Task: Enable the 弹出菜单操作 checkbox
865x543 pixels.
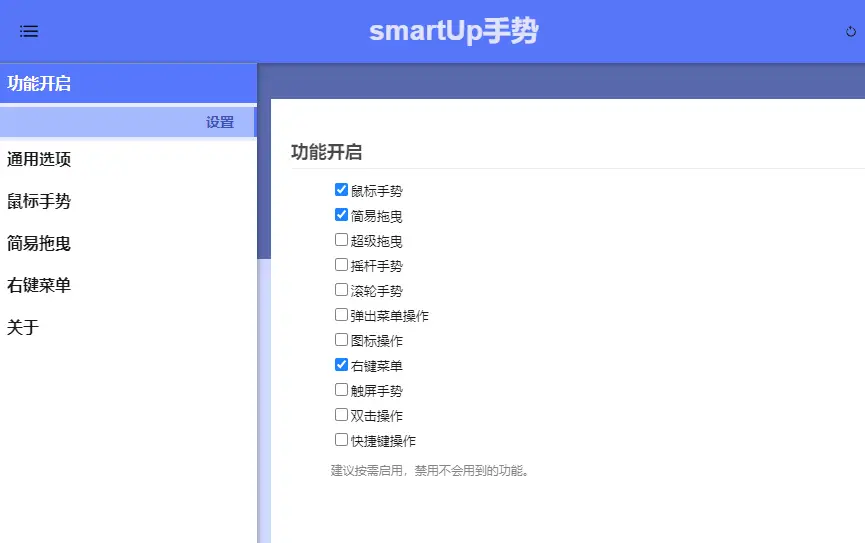Action: point(341,315)
